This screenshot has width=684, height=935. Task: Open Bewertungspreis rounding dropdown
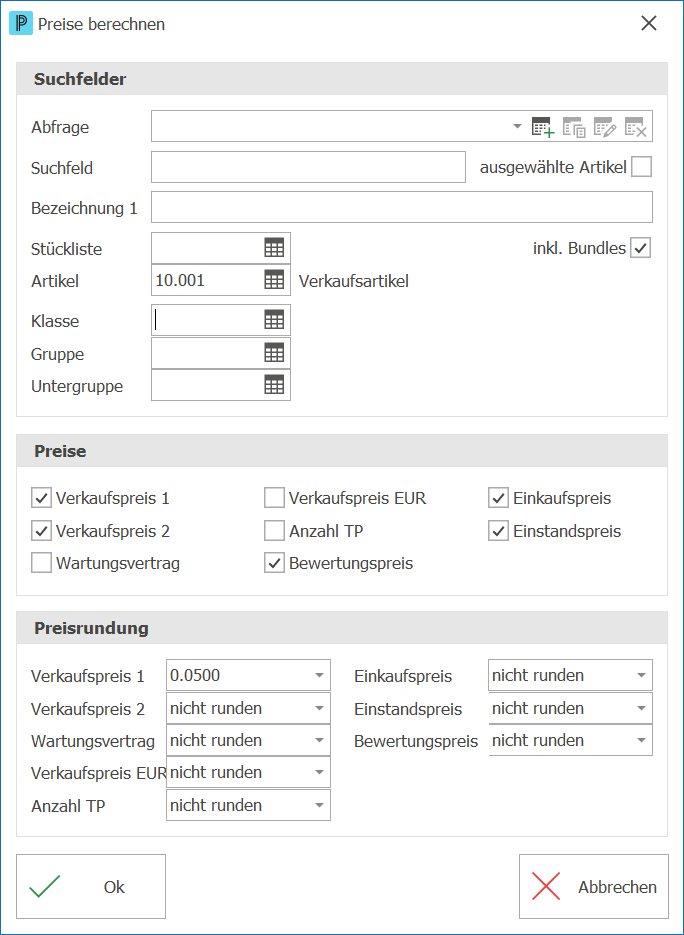(x=642, y=741)
